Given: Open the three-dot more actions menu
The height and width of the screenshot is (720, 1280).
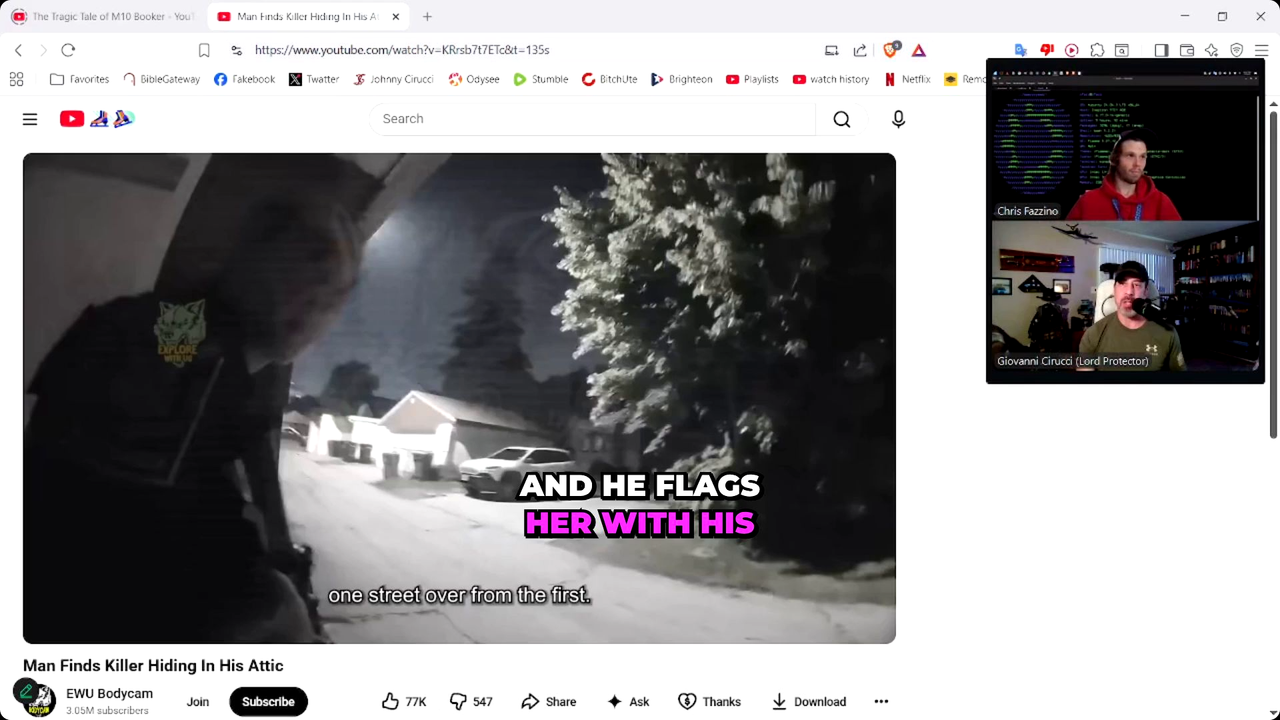Looking at the screenshot, I should pos(881,701).
